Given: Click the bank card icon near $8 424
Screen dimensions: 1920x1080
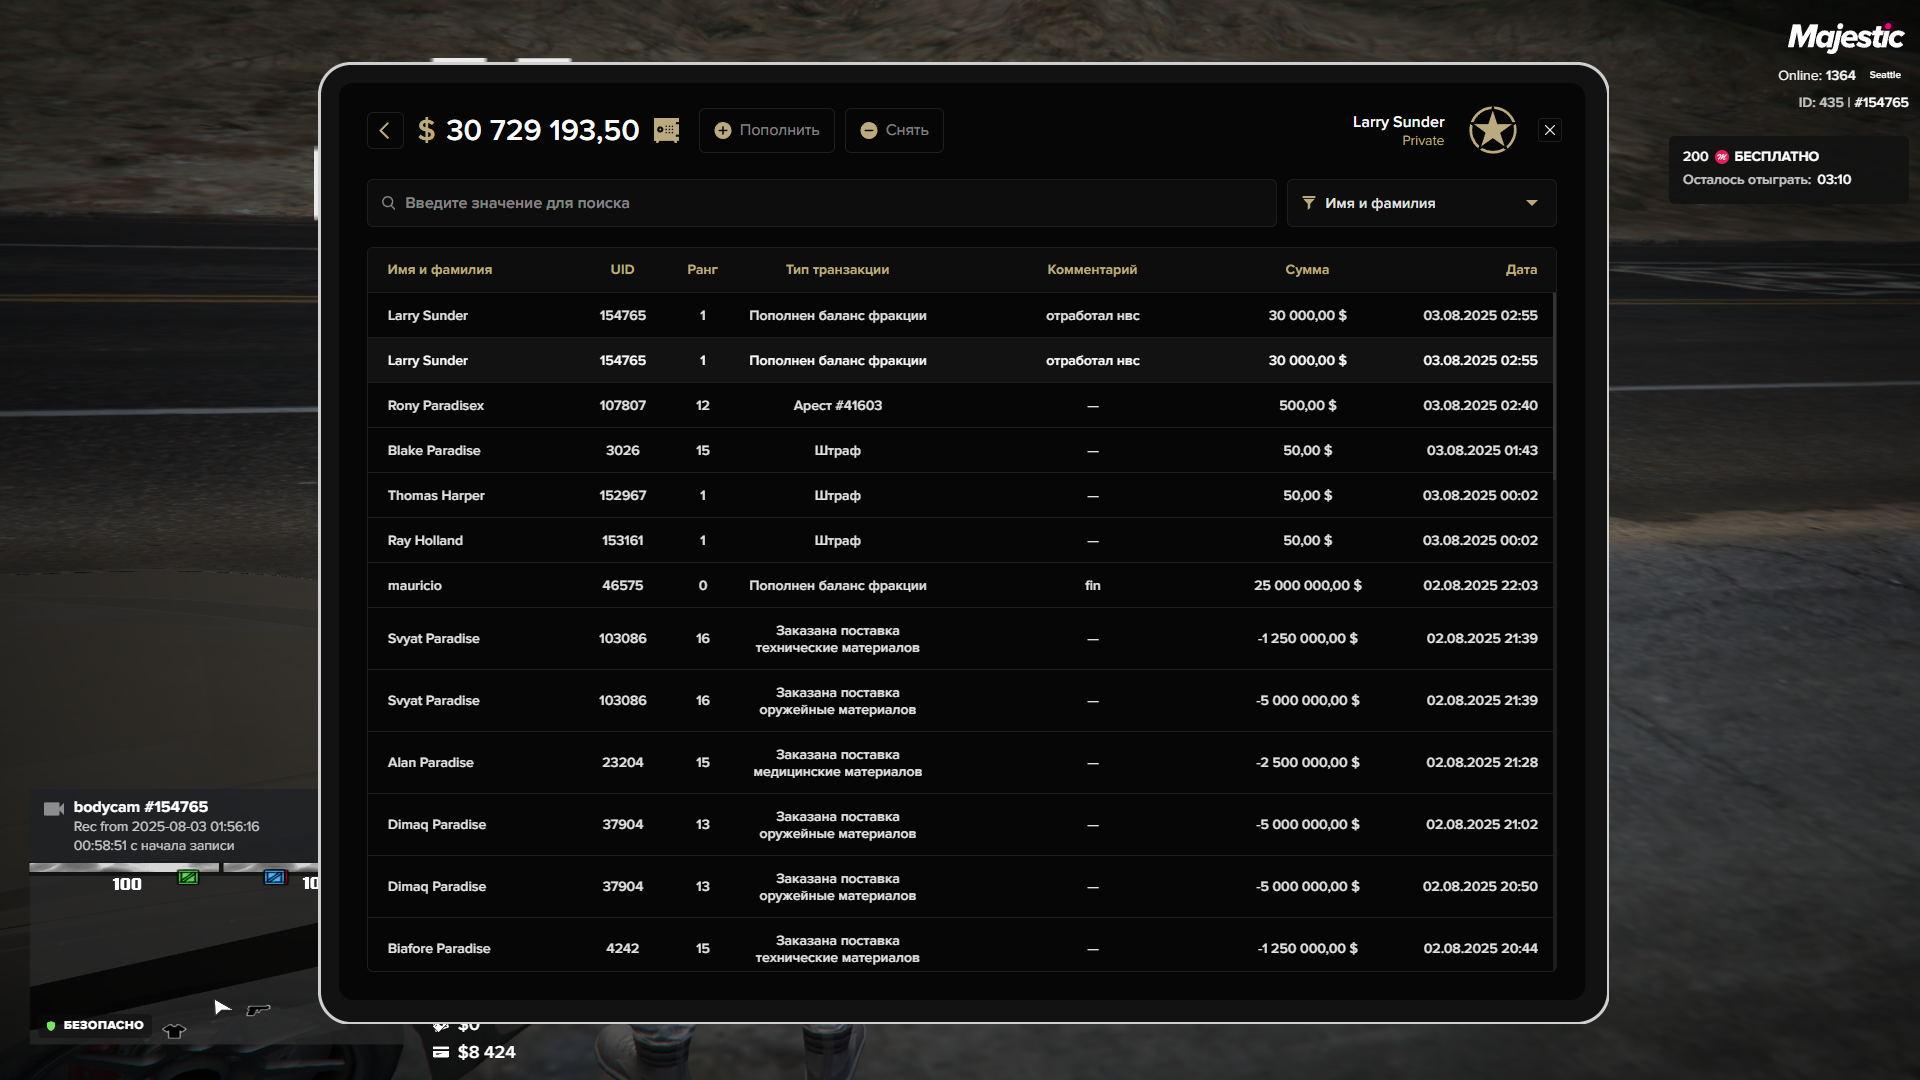Looking at the screenshot, I should (x=441, y=1052).
